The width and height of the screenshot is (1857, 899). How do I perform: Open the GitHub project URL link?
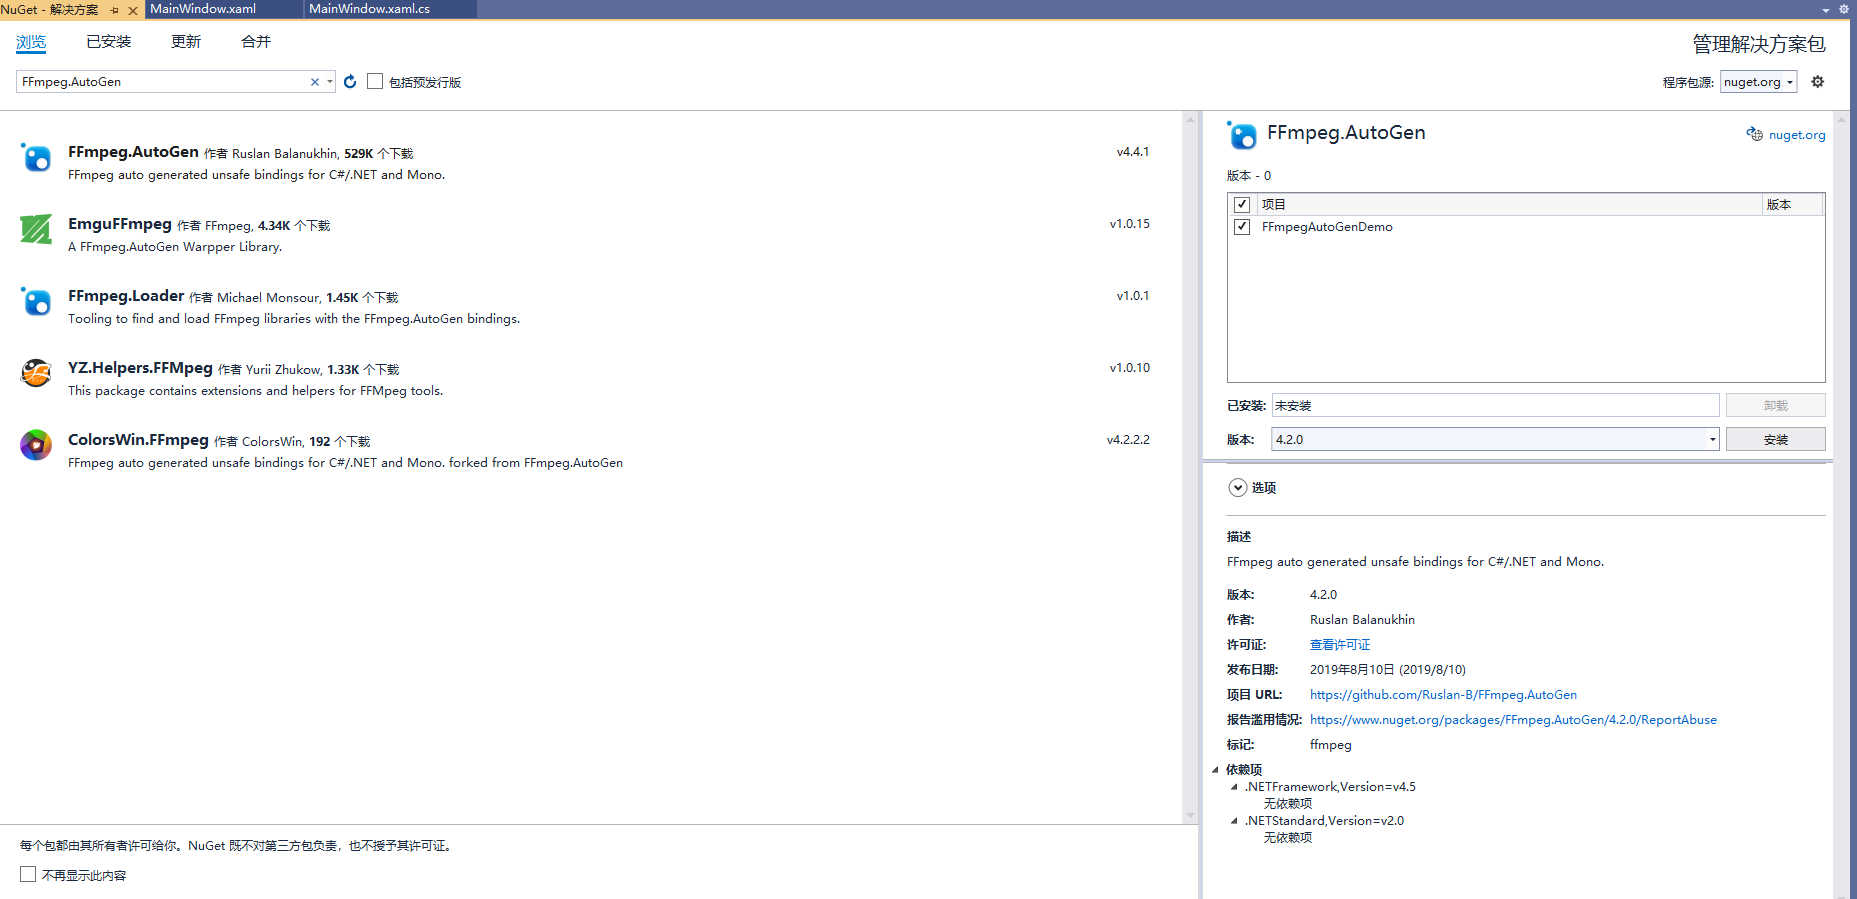1443,695
